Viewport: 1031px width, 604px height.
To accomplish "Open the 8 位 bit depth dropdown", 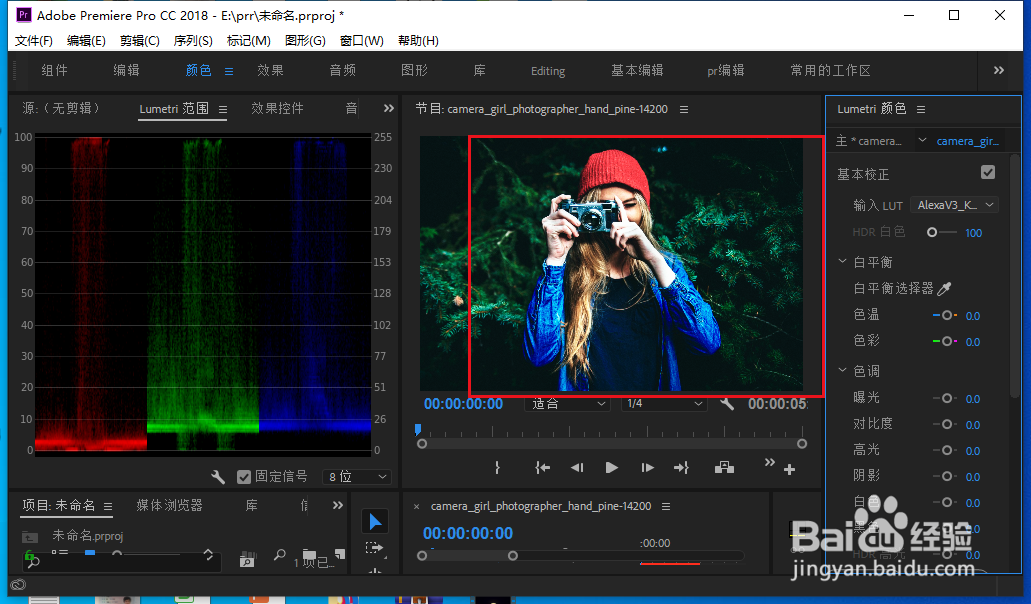I will 357,477.
